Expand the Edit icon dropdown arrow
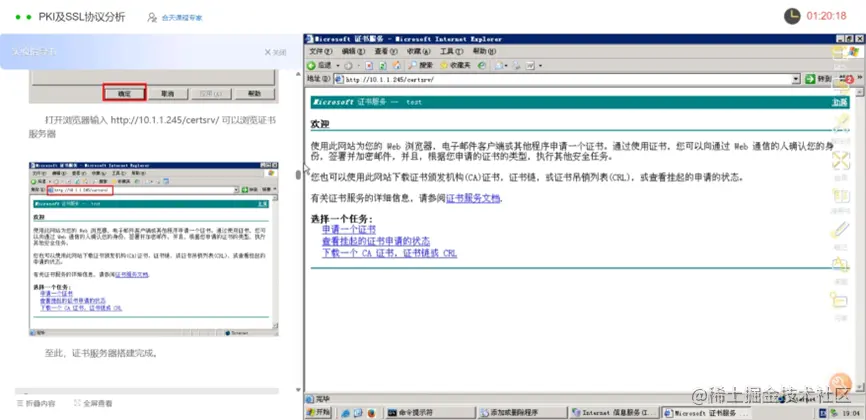The width and height of the screenshot is (866, 420). (x=540, y=65)
